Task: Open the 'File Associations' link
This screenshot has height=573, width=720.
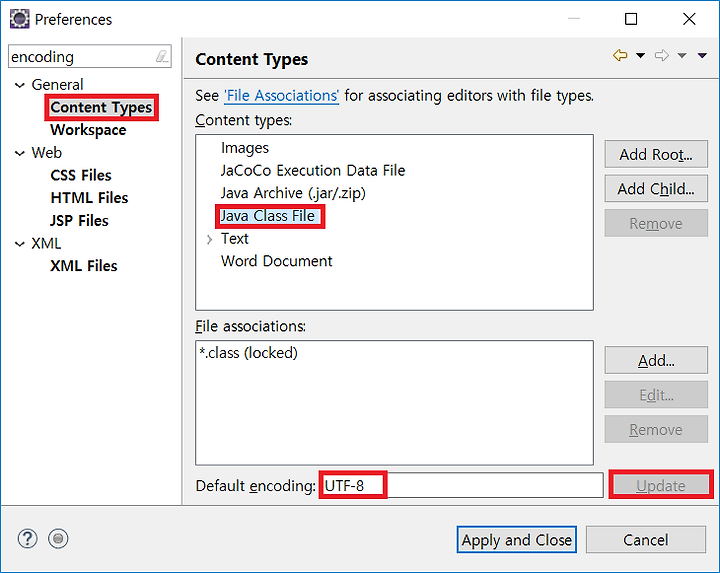Action: click(x=281, y=96)
